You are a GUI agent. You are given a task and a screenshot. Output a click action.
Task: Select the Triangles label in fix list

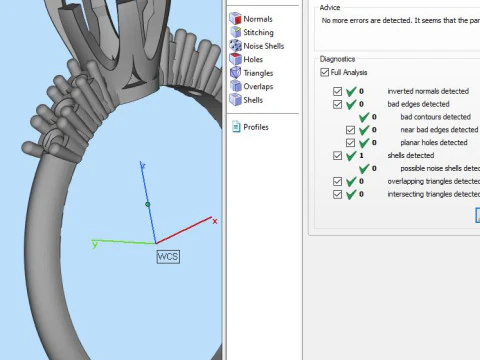pyautogui.click(x=258, y=73)
